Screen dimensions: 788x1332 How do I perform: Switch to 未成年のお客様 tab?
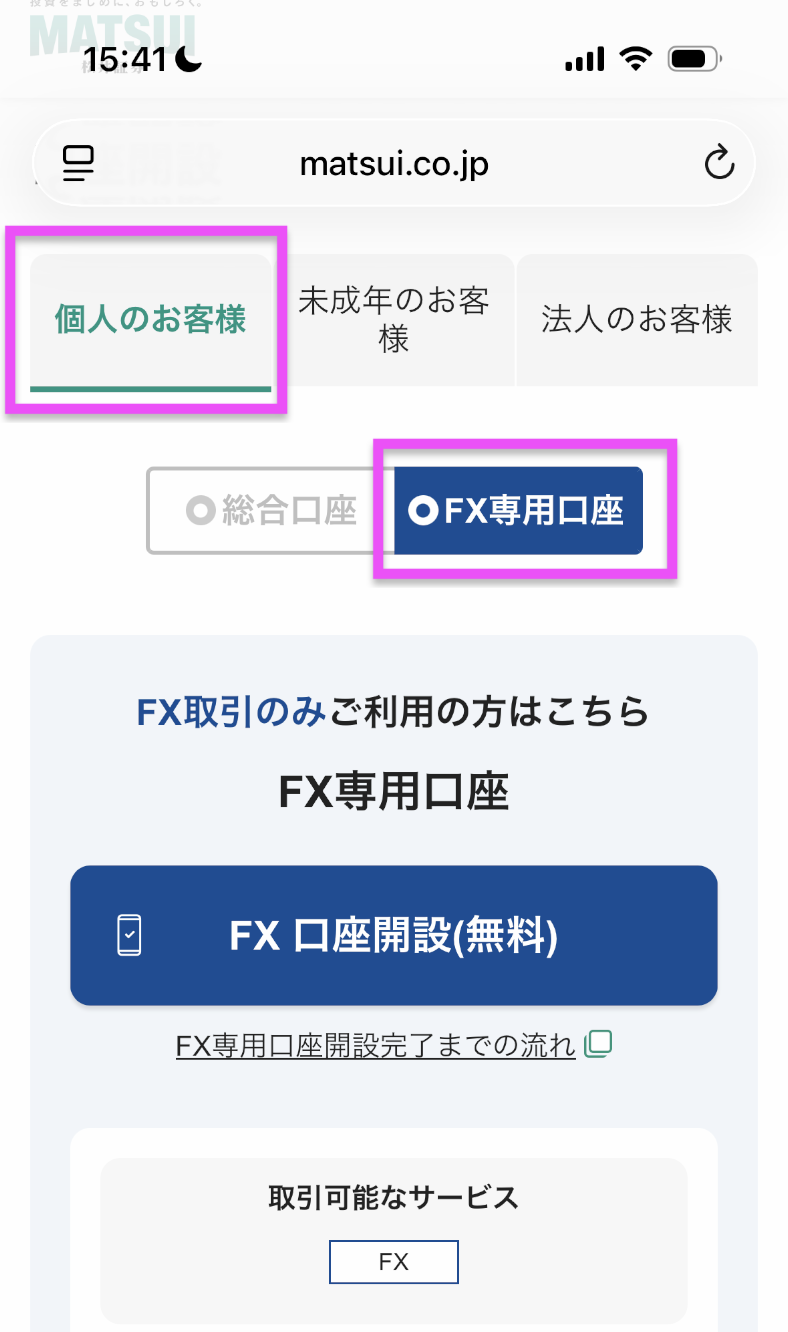pos(394,320)
